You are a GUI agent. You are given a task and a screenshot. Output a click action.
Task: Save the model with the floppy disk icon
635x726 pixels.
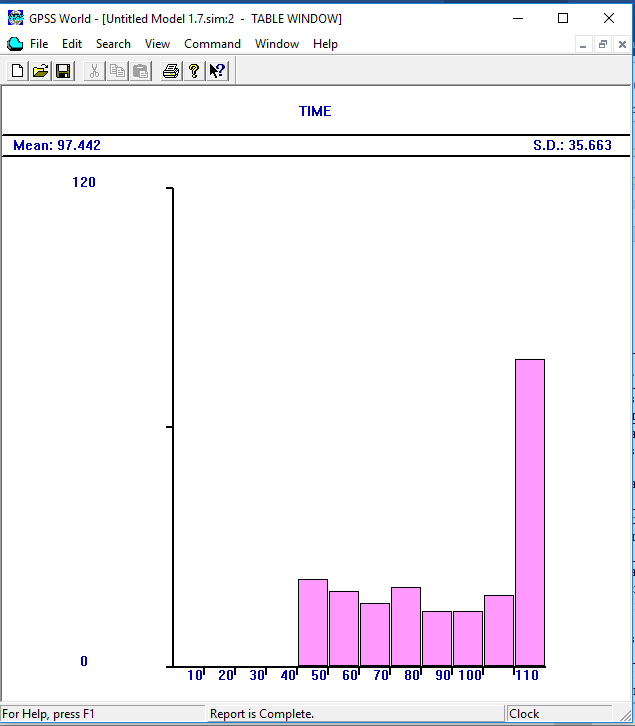(63, 71)
